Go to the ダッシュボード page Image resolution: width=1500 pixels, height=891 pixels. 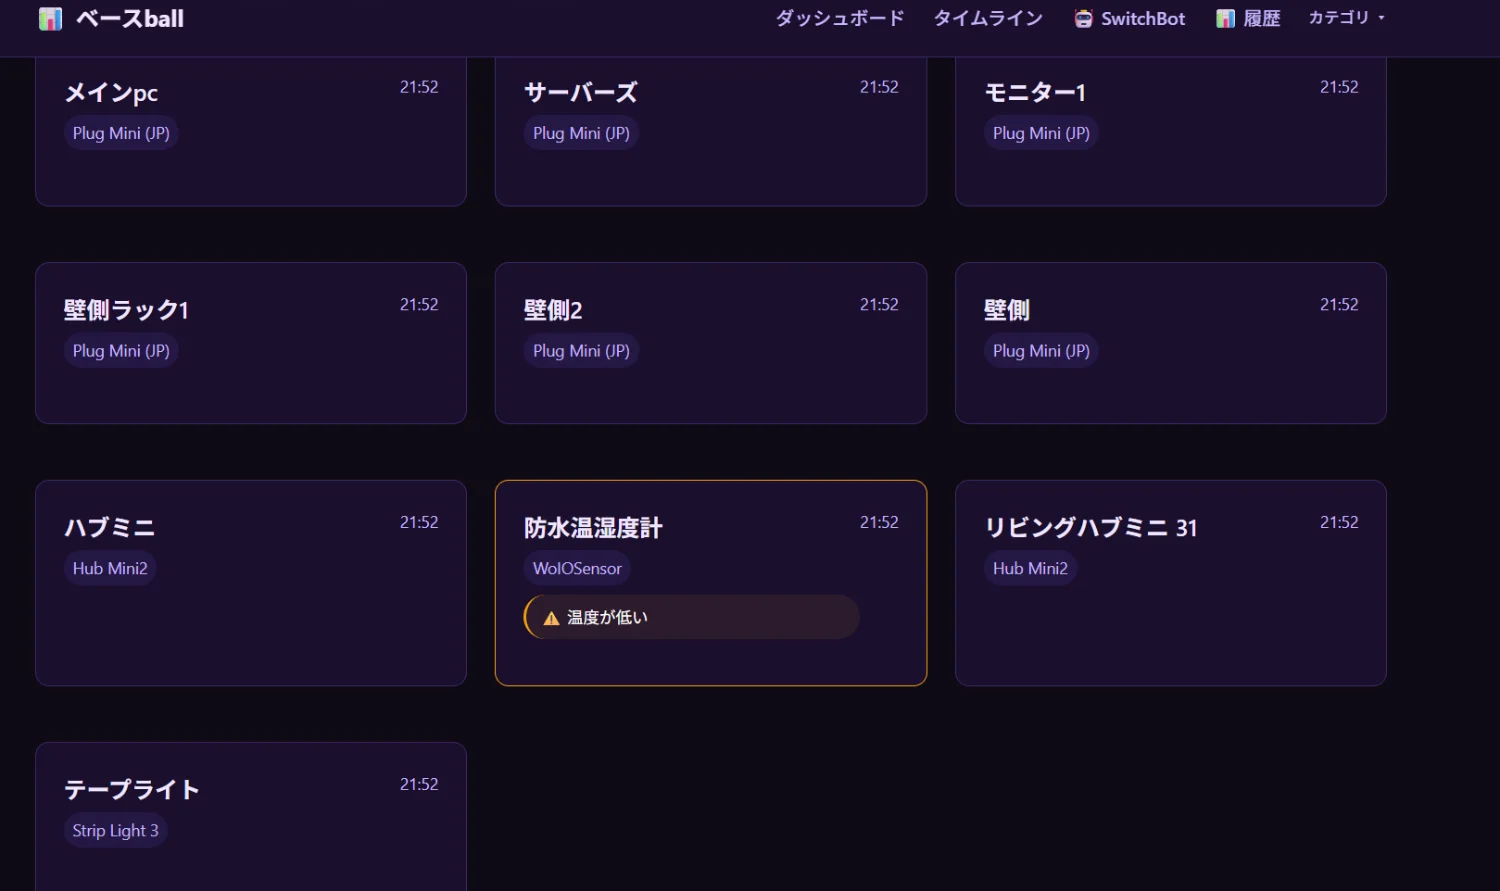coord(839,19)
